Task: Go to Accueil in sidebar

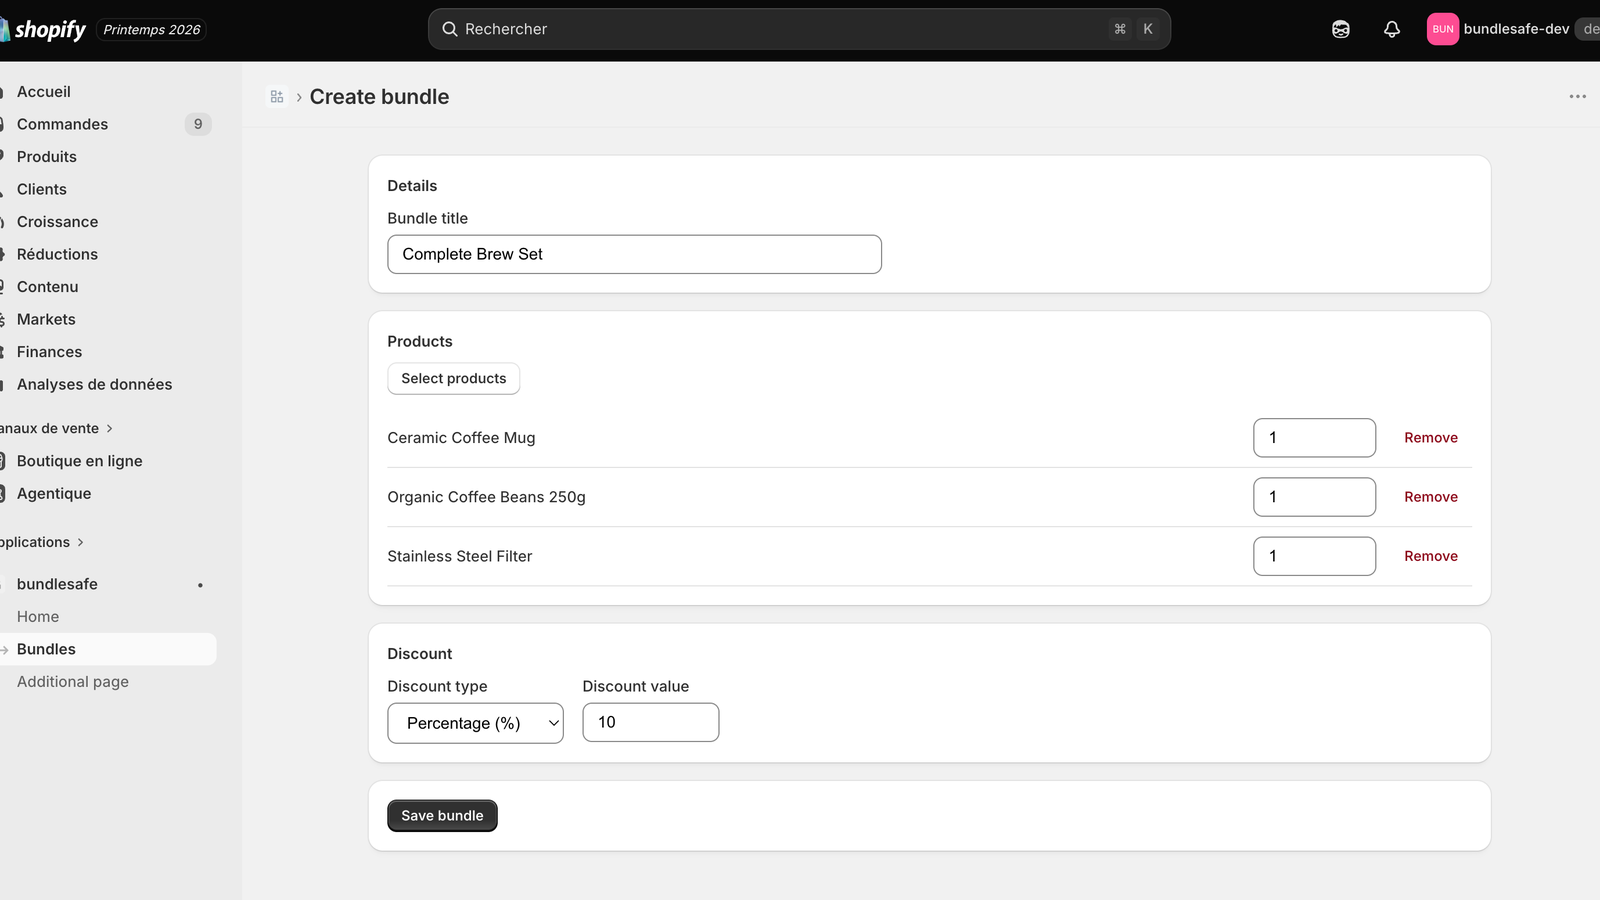Action: (44, 92)
